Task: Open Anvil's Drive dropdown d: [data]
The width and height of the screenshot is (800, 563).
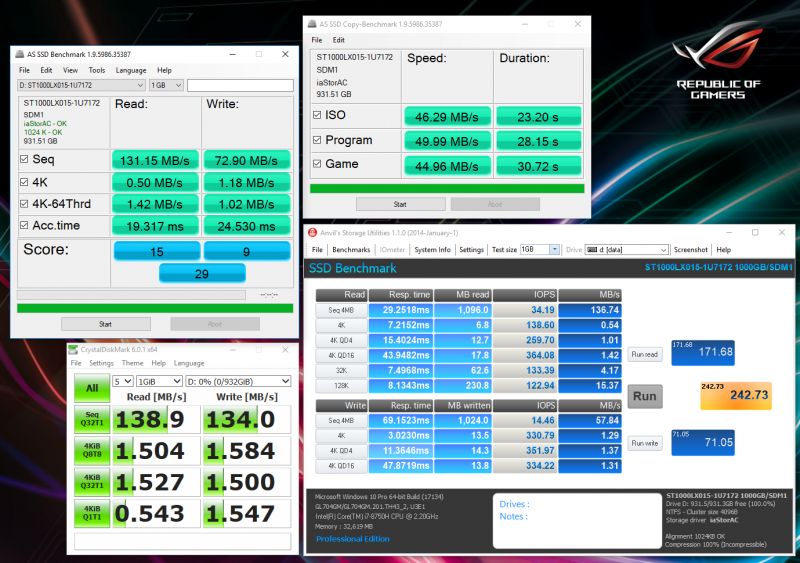Action: 626,250
